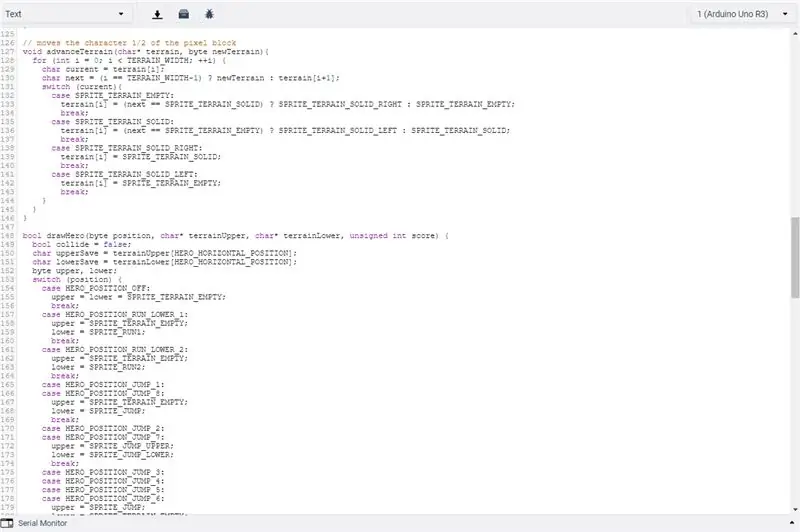Image resolution: width=800 pixels, height=532 pixels.
Task: Click line 'char upperSave = terrainUpper'
Action: (x=164, y=253)
